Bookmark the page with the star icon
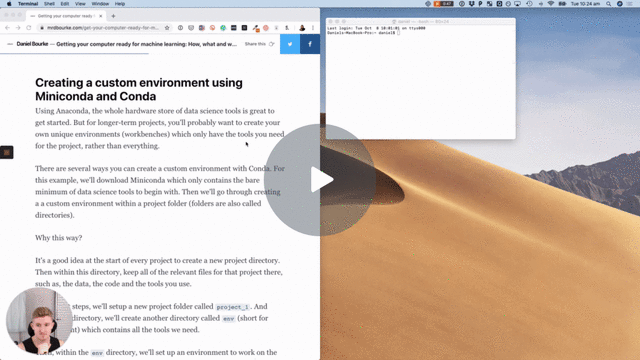640x360 pixels. coord(167,28)
